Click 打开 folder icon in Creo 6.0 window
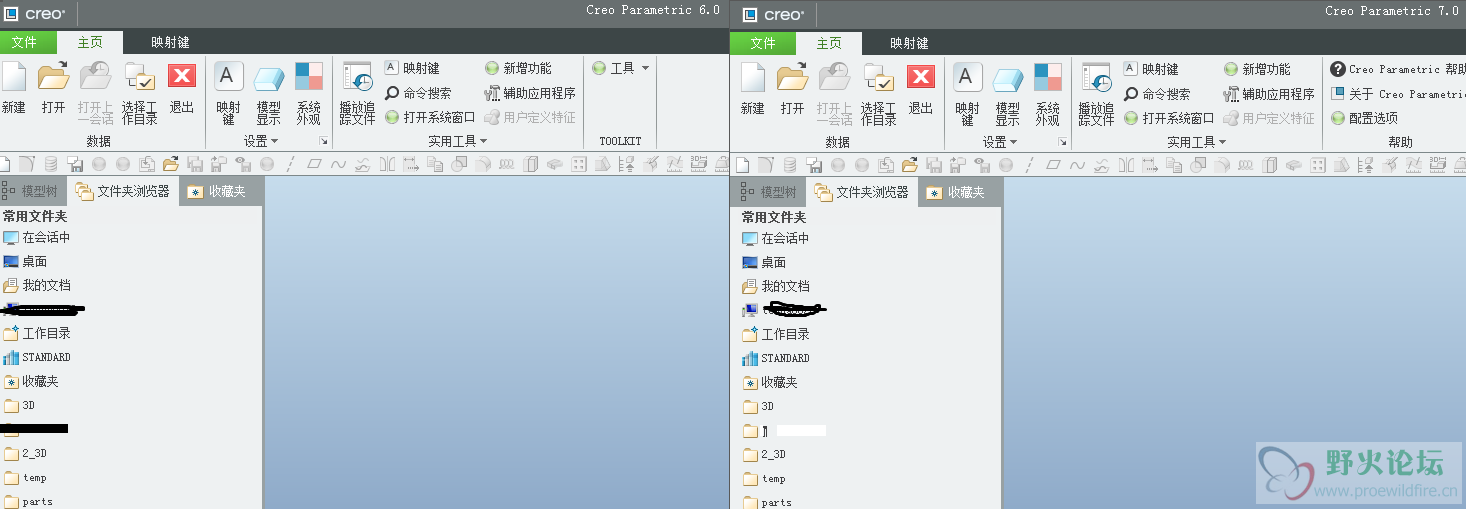The height and width of the screenshot is (509, 1467). click(53, 77)
